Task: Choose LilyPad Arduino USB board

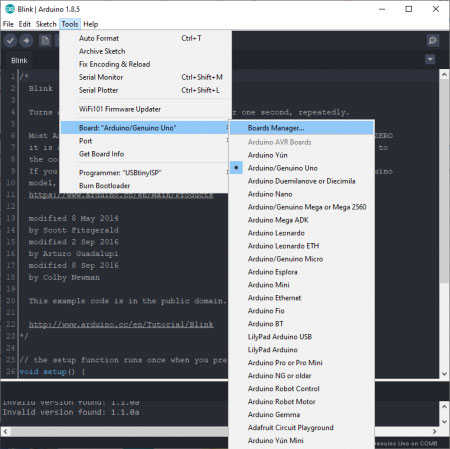Action: [302, 337]
